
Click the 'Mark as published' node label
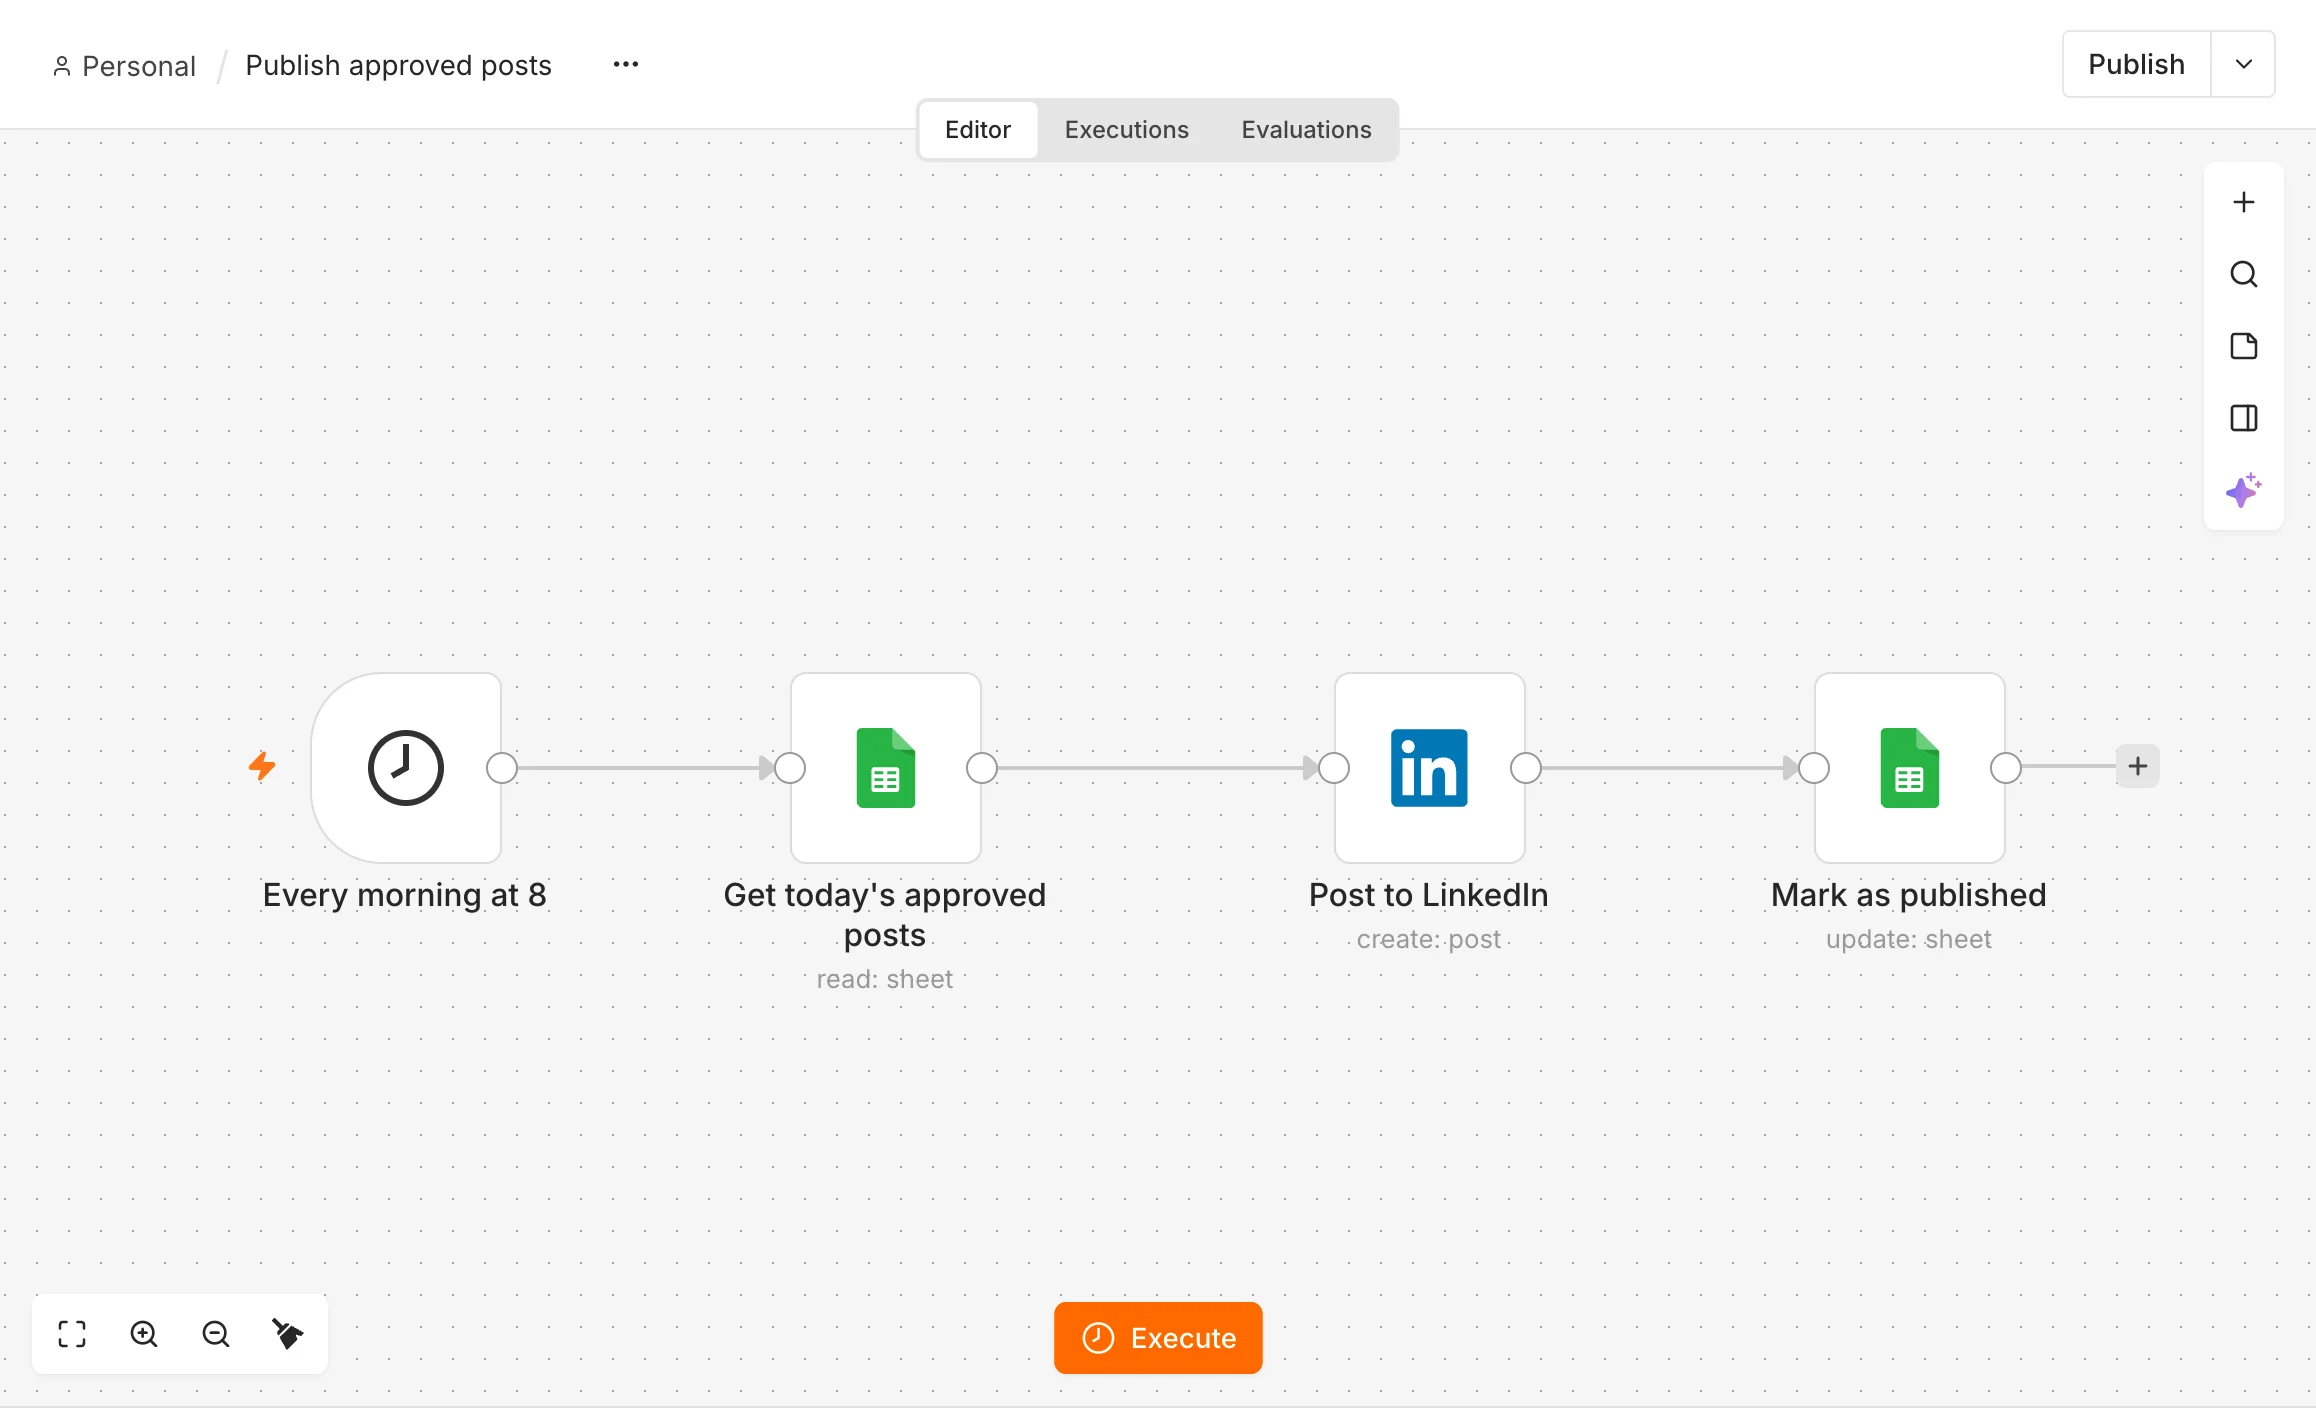(1909, 895)
